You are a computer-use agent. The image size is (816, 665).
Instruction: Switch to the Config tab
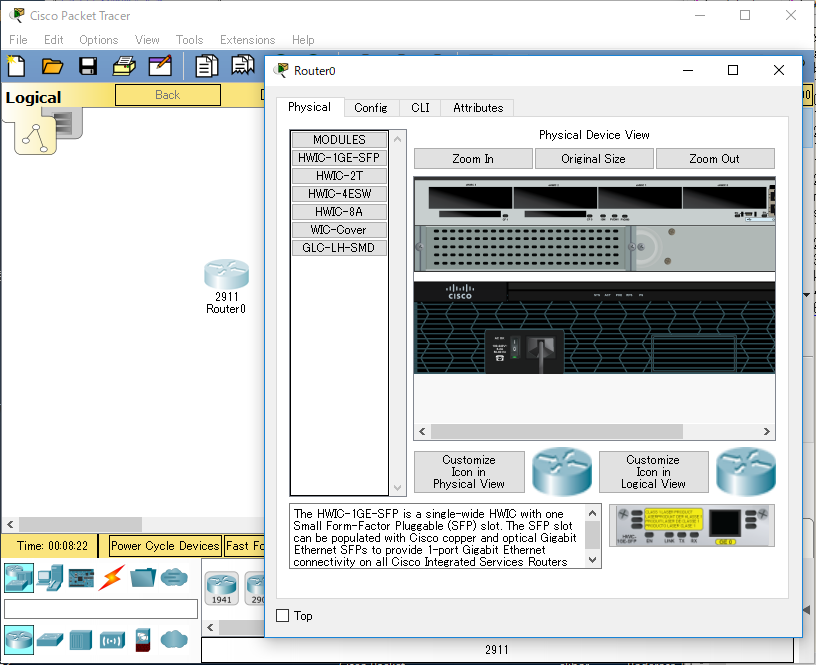371,108
